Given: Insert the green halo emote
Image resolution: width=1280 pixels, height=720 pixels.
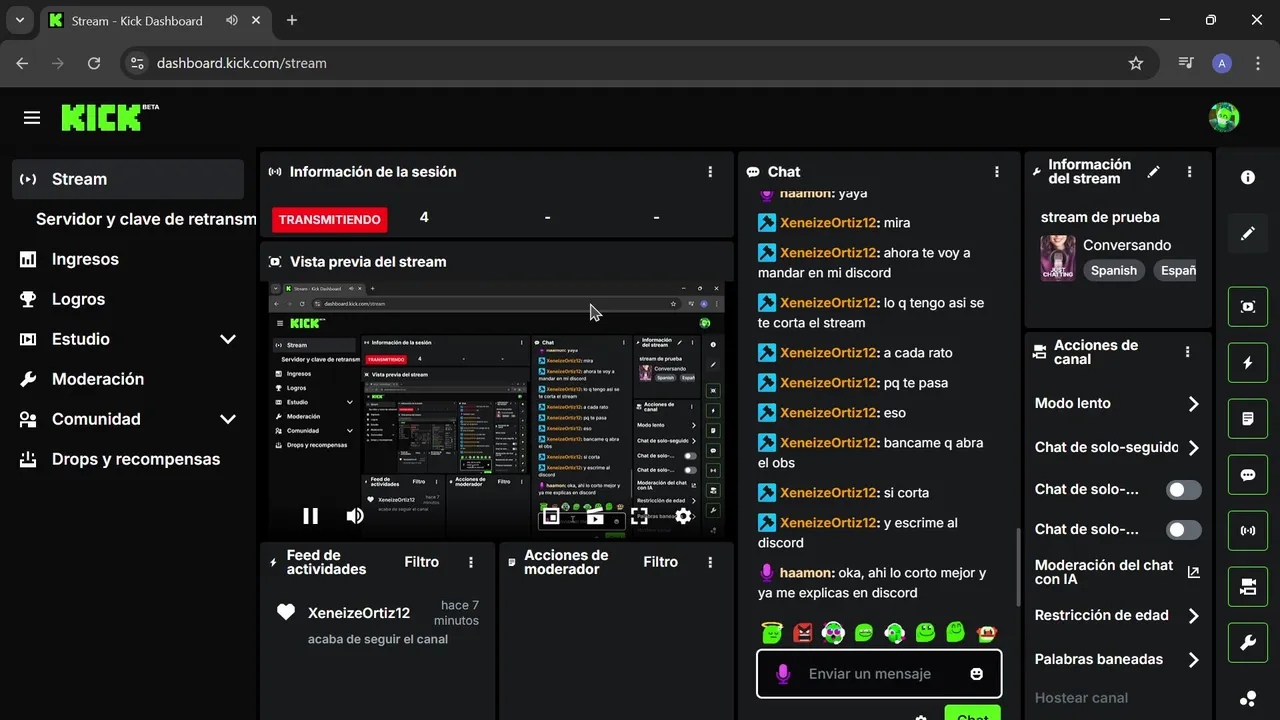Looking at the screenshot, I should (772, 632).
